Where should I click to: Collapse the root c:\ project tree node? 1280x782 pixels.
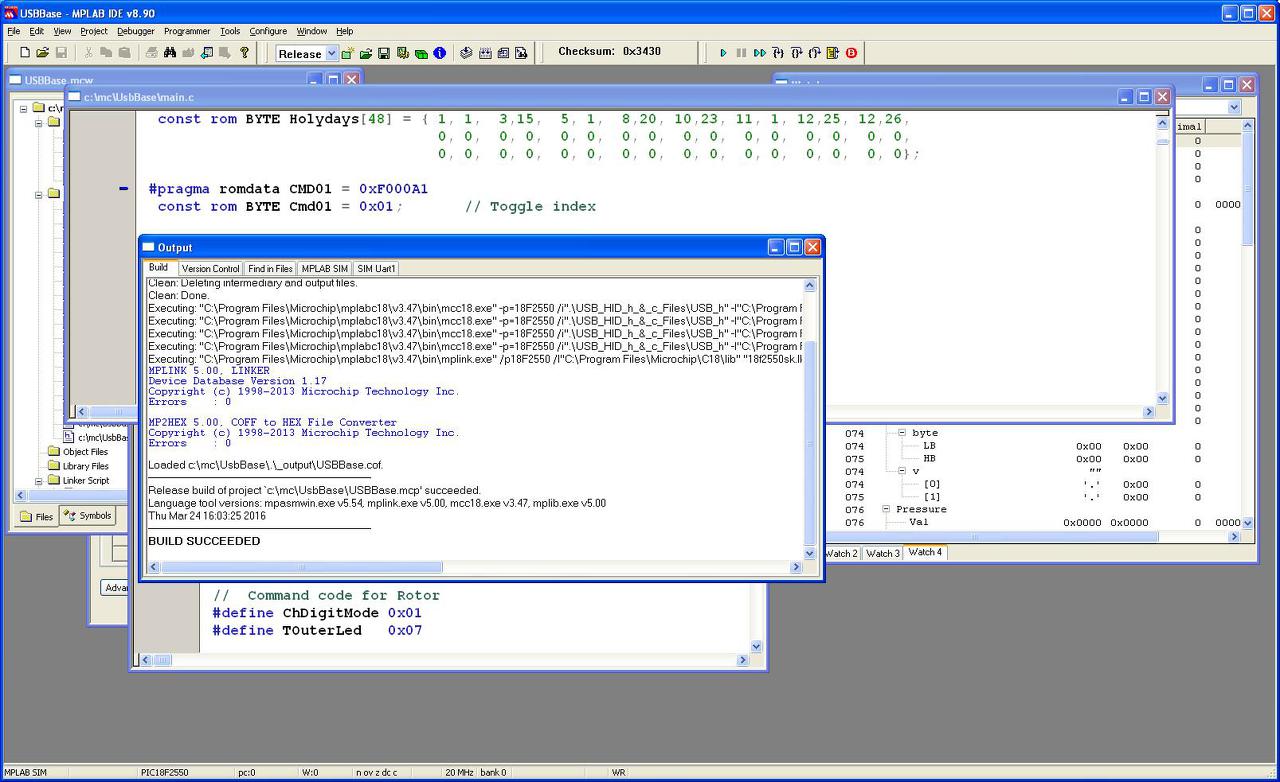[24, 108]
